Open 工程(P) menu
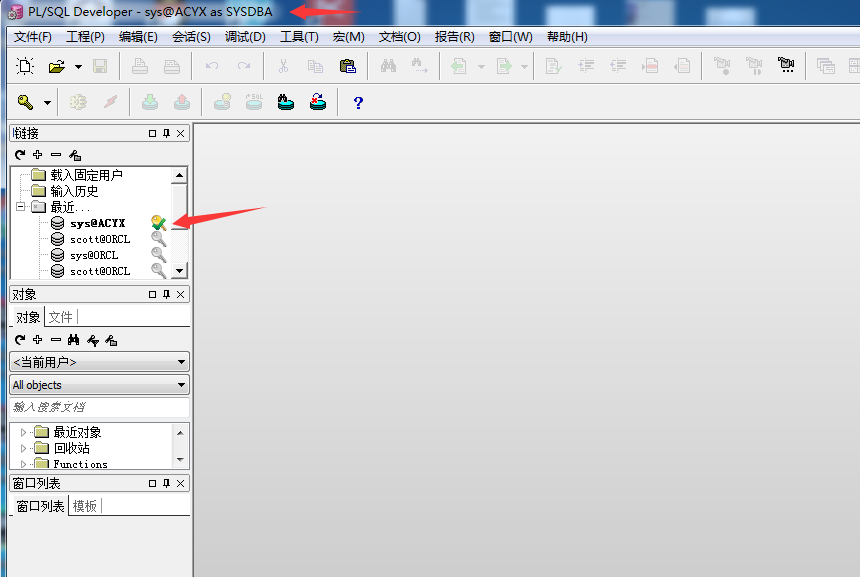 pos(86,37)
